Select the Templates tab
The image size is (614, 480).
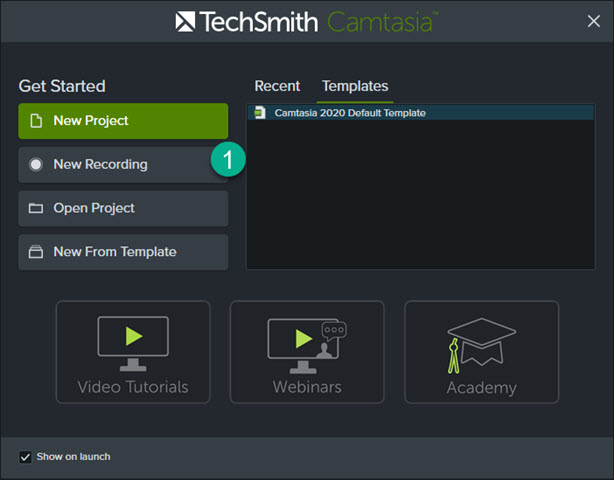click(x=355, y=86)
